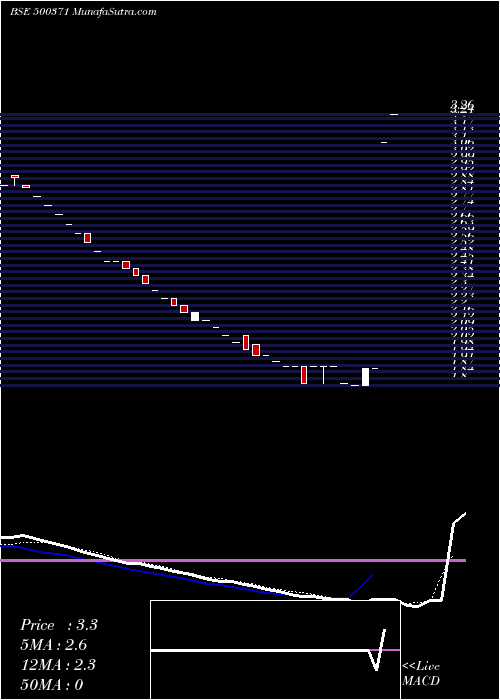The width and height of the screenshot is (500, 700).
Task: Click the tall white candlestick near chart bottom
Action: (365, 377)
